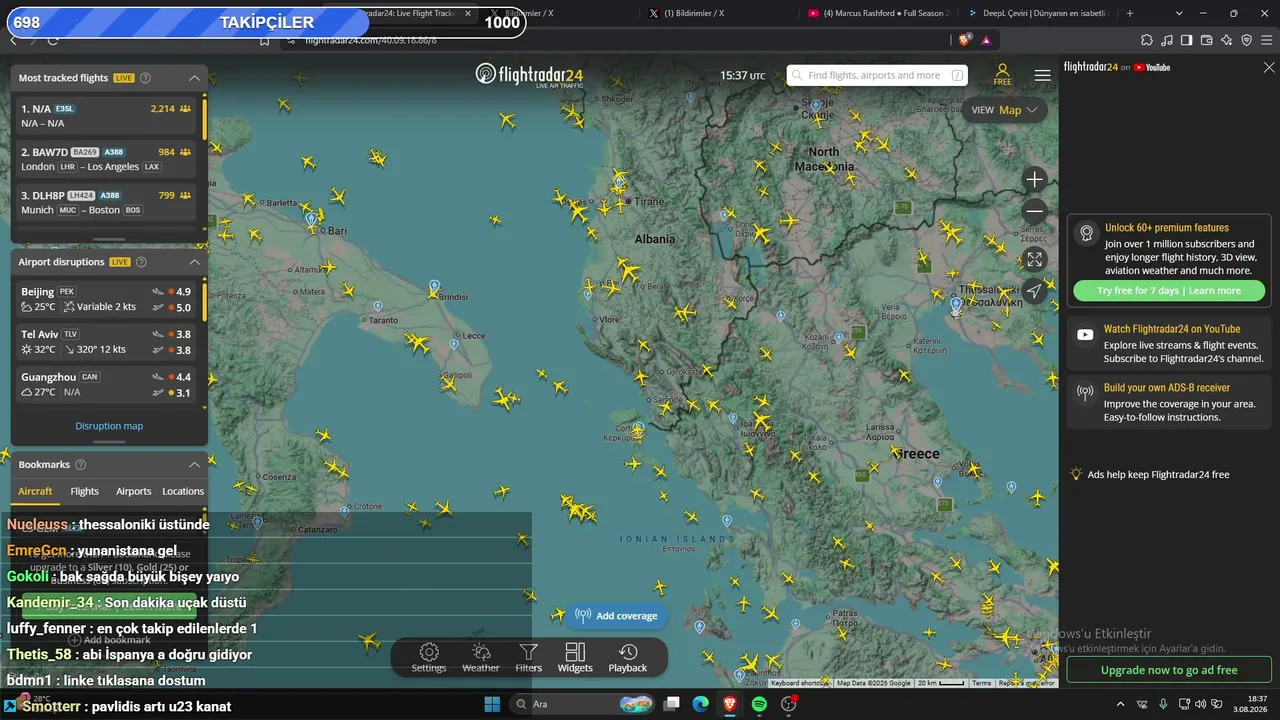Viewport: 1280px width, 720px height.
Task: Open Brave Shields icon in address bar
Action: point(964,40)
